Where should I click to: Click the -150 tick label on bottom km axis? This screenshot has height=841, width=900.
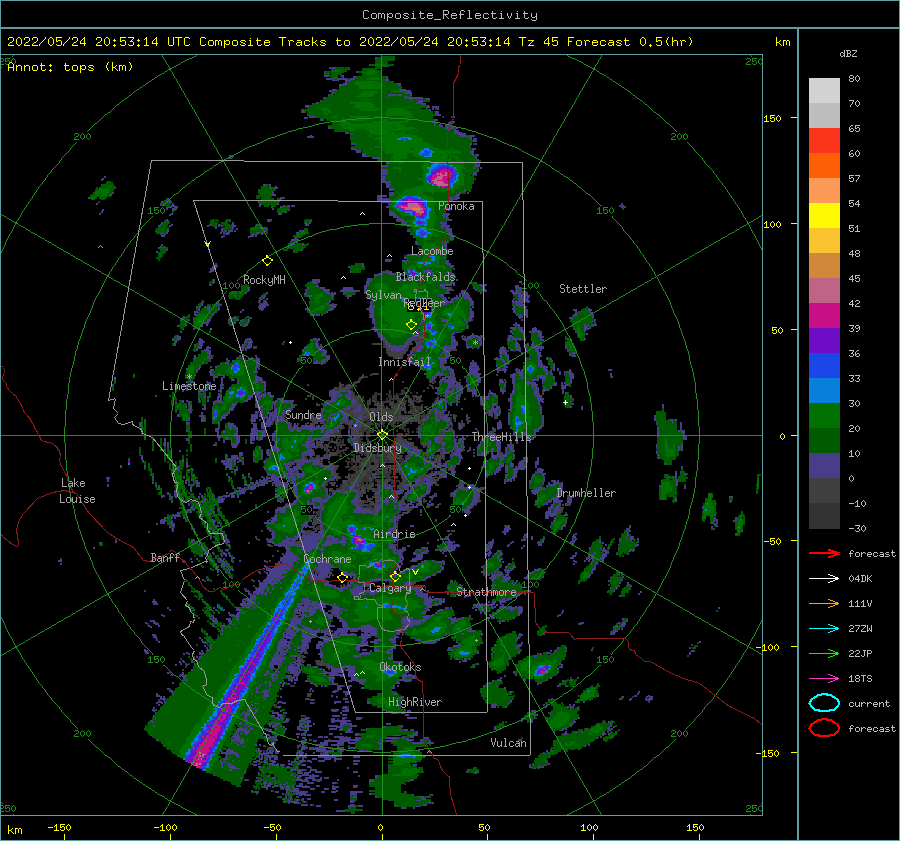coord(59,827)
